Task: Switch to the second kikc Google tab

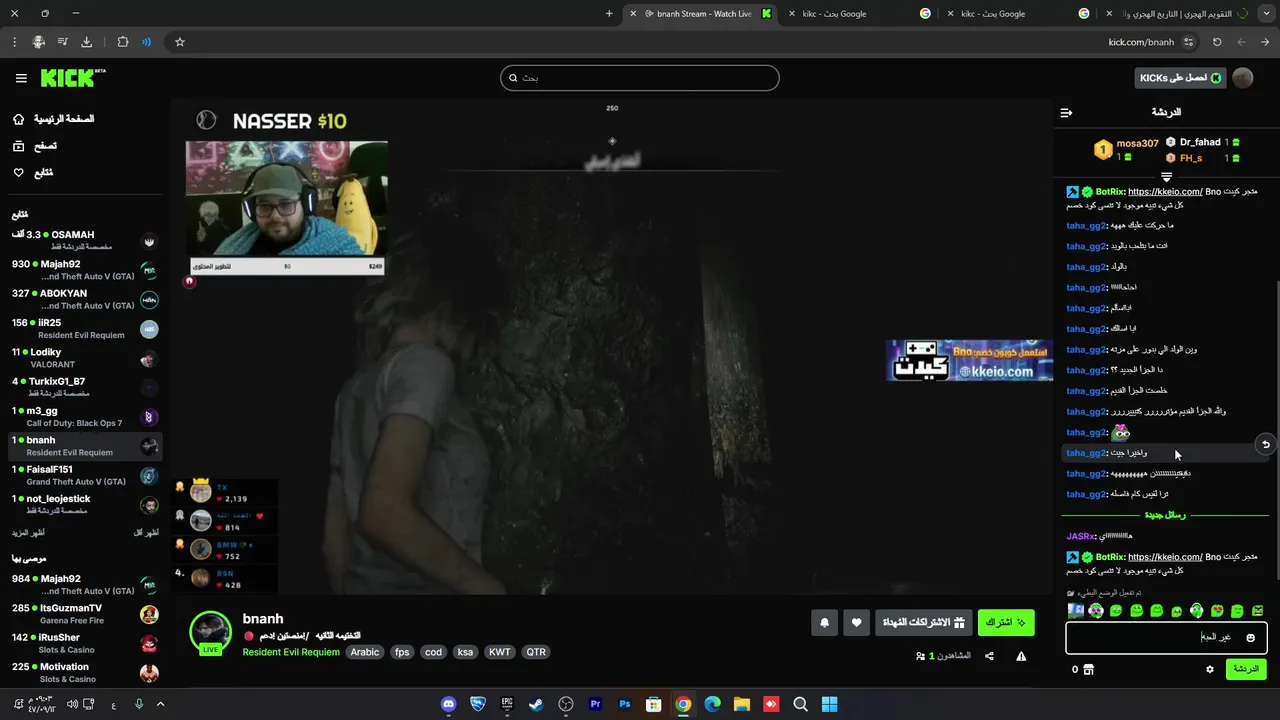Action: click(x=1018, y=13)
